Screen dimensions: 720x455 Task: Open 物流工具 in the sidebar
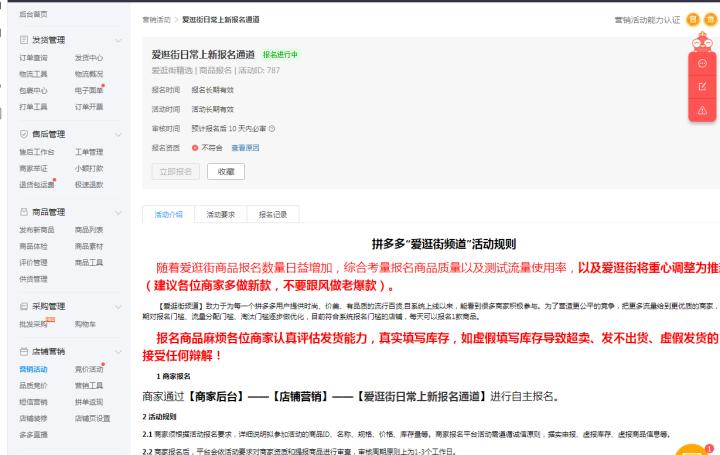click(x=33, y=74)
